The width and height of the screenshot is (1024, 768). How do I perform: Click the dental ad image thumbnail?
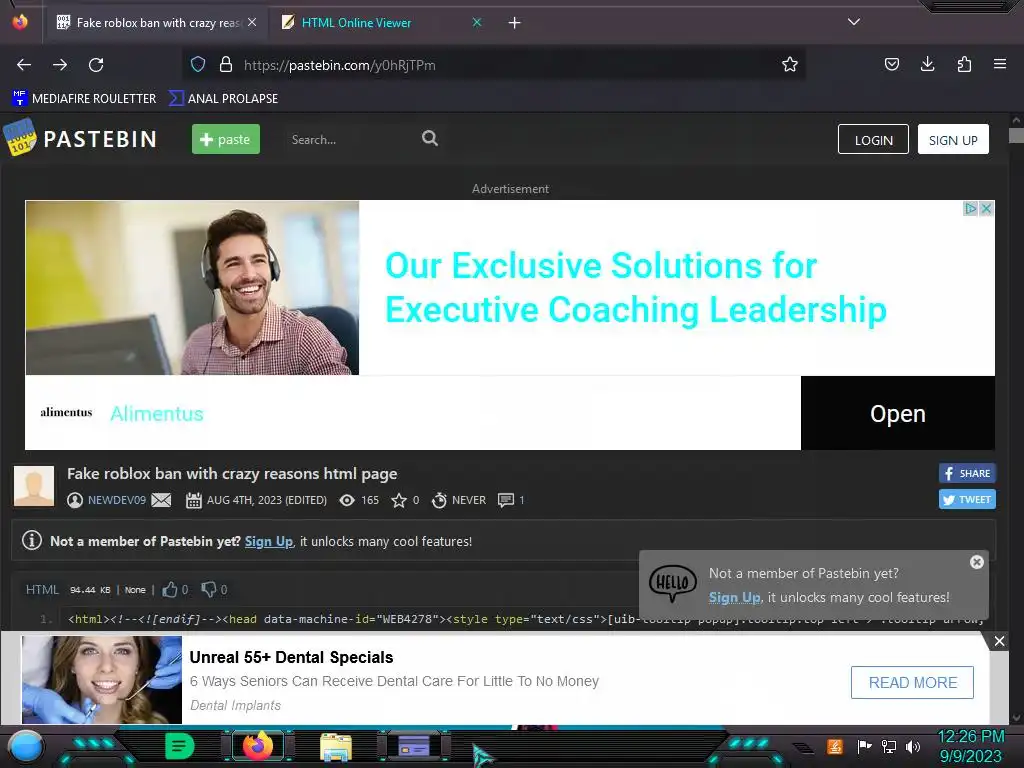(x=102, y=680)
